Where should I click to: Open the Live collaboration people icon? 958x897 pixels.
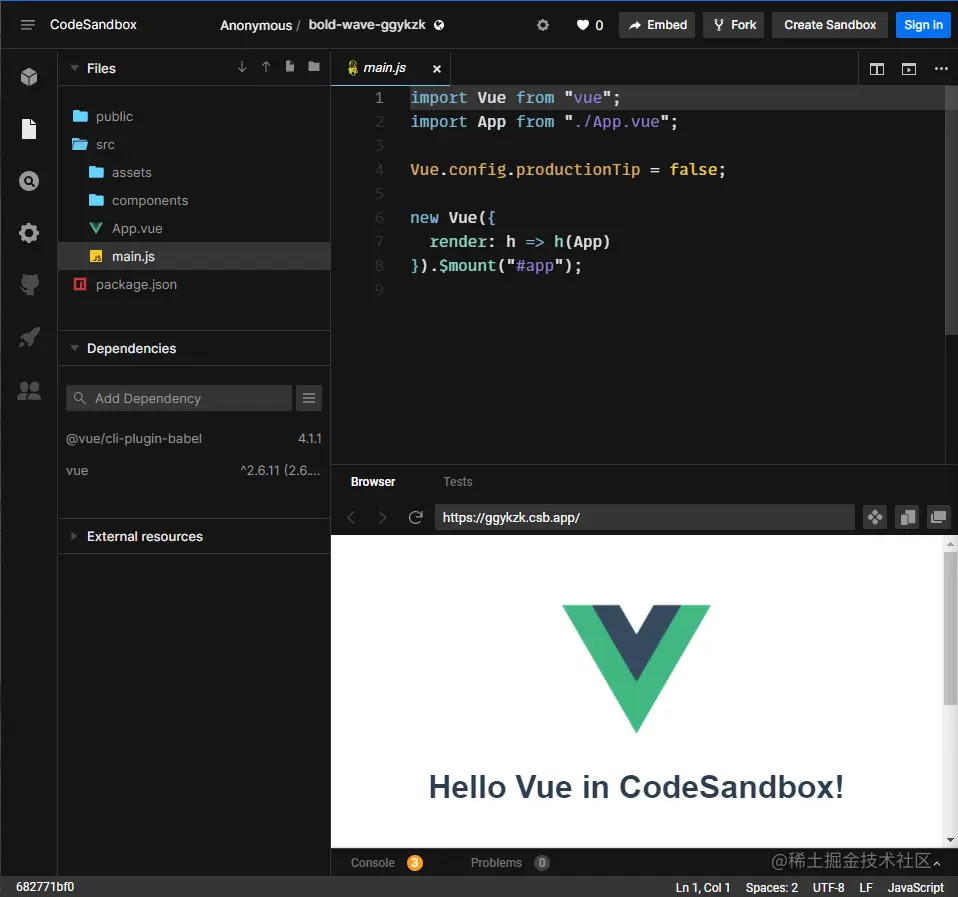tap(29, 390)
